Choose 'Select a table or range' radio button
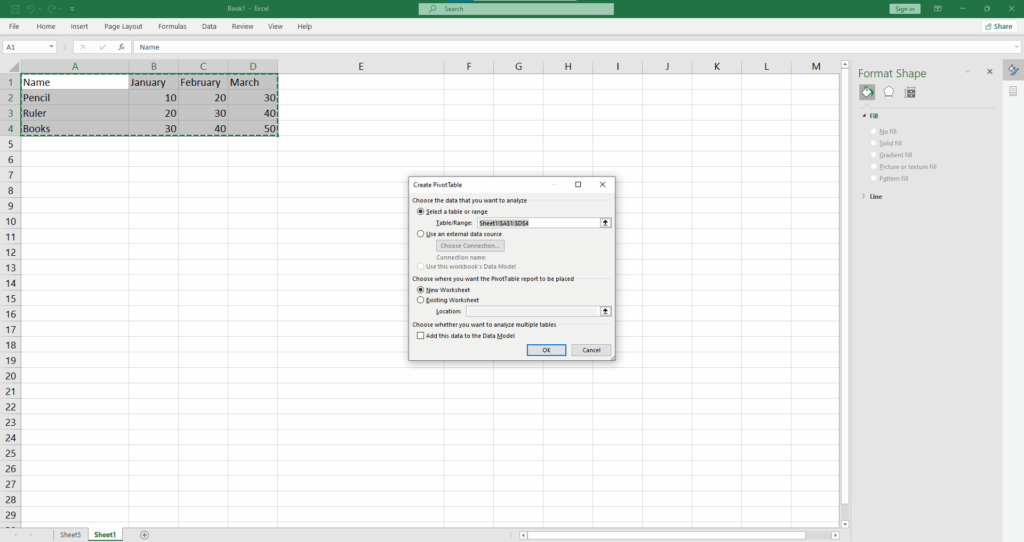 (x=421, y=212)
